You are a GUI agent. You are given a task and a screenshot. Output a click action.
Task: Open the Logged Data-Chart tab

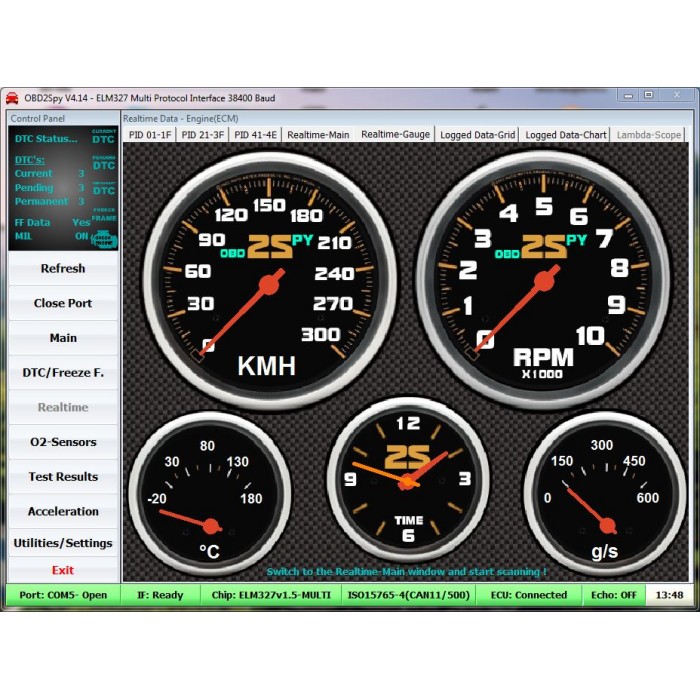[565, 134]
